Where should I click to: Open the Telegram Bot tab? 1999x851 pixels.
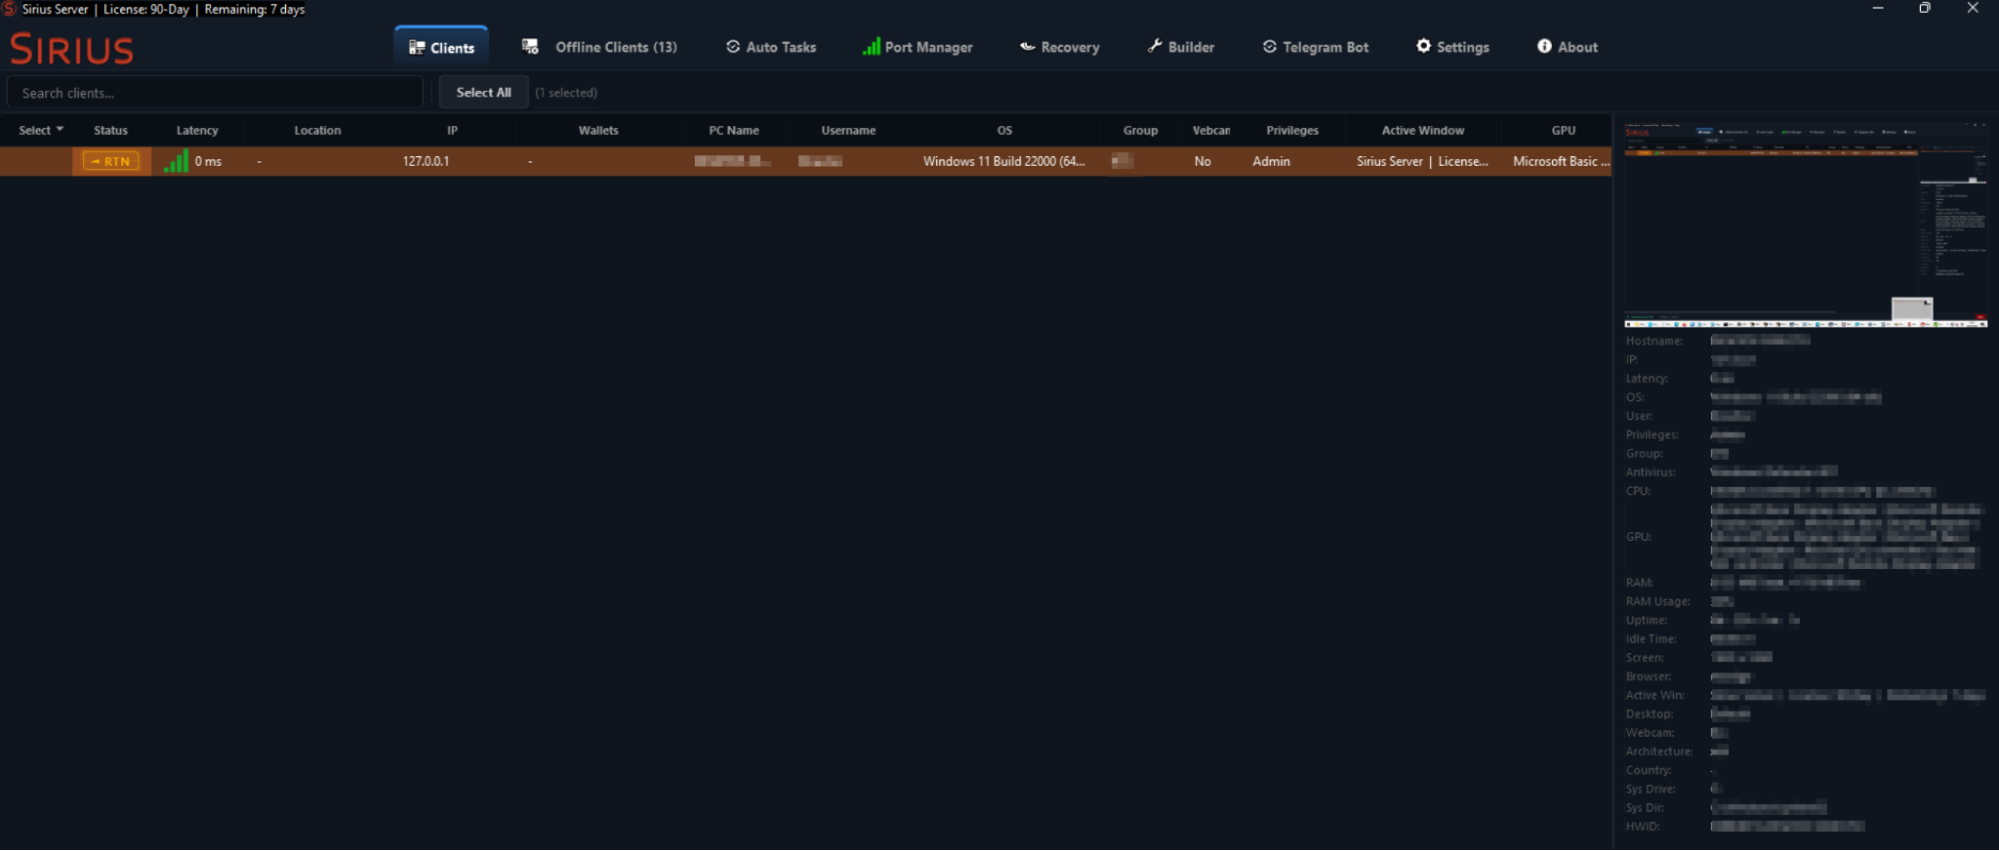1316,47
